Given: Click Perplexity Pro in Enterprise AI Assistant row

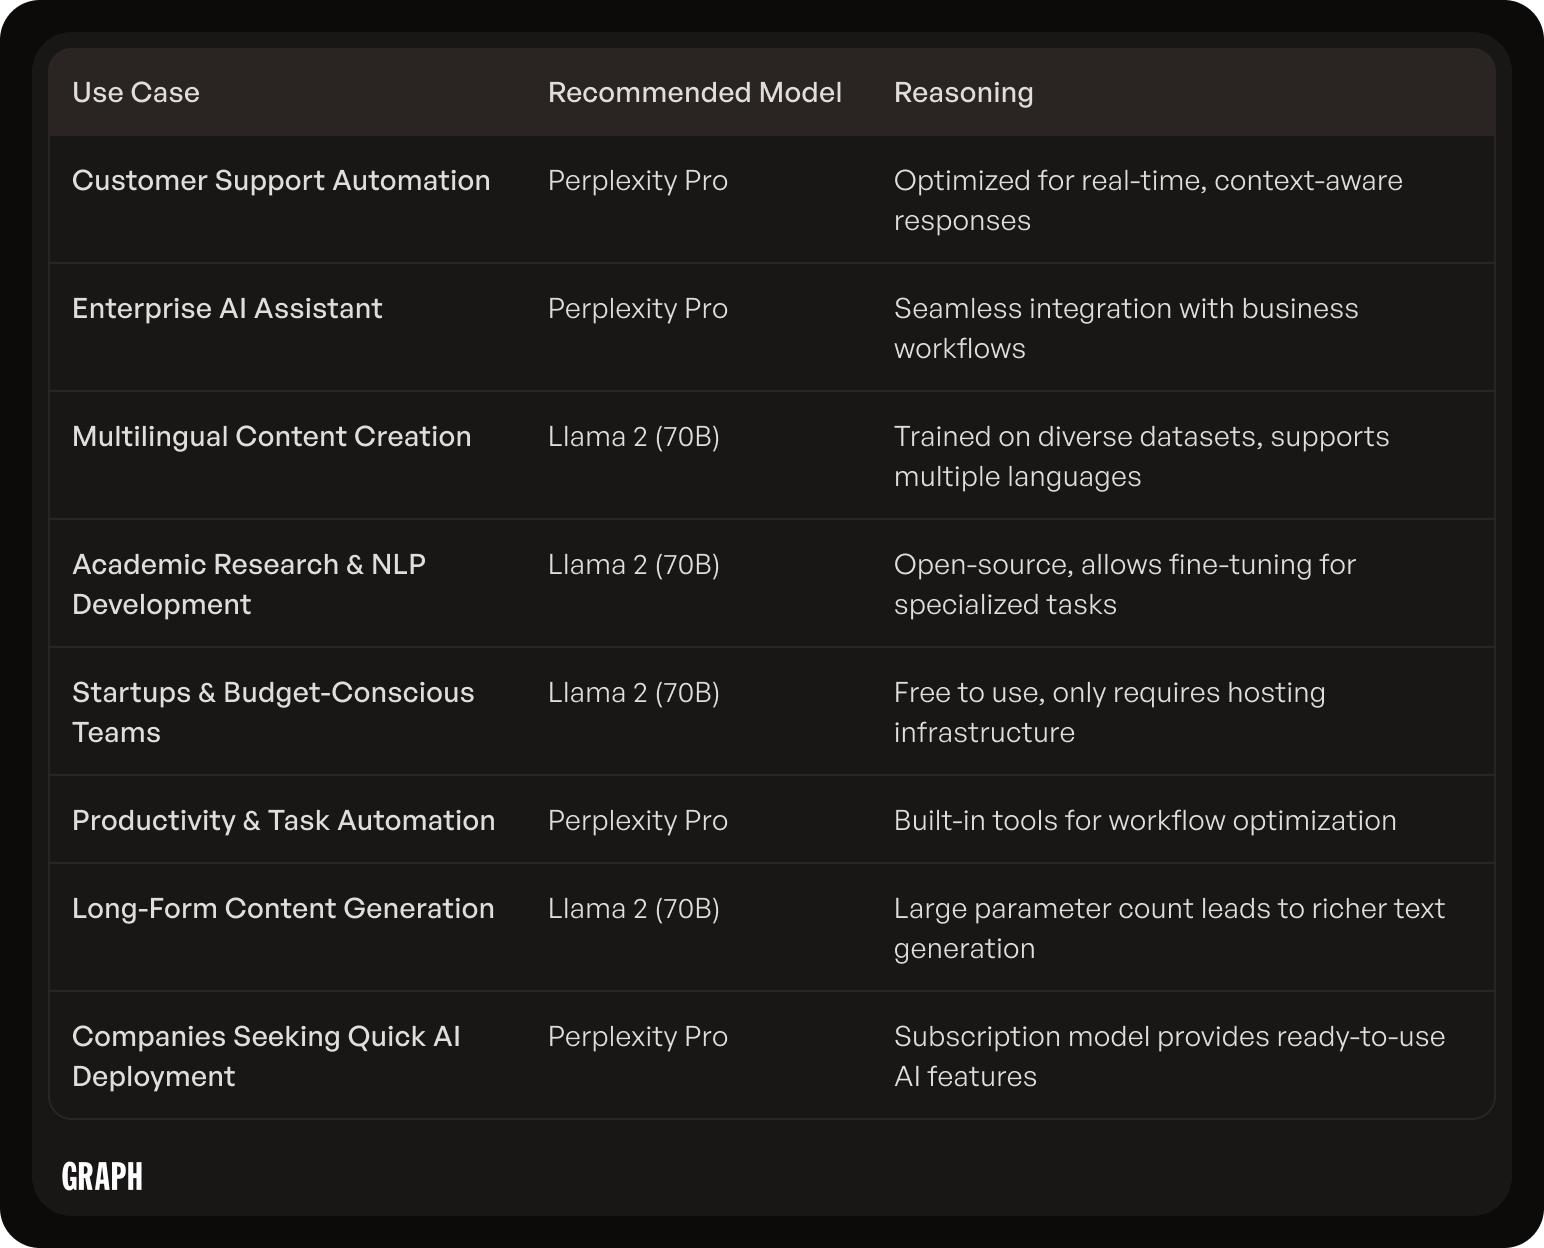Looking at the screenshot, I should (x=638, y=309).
